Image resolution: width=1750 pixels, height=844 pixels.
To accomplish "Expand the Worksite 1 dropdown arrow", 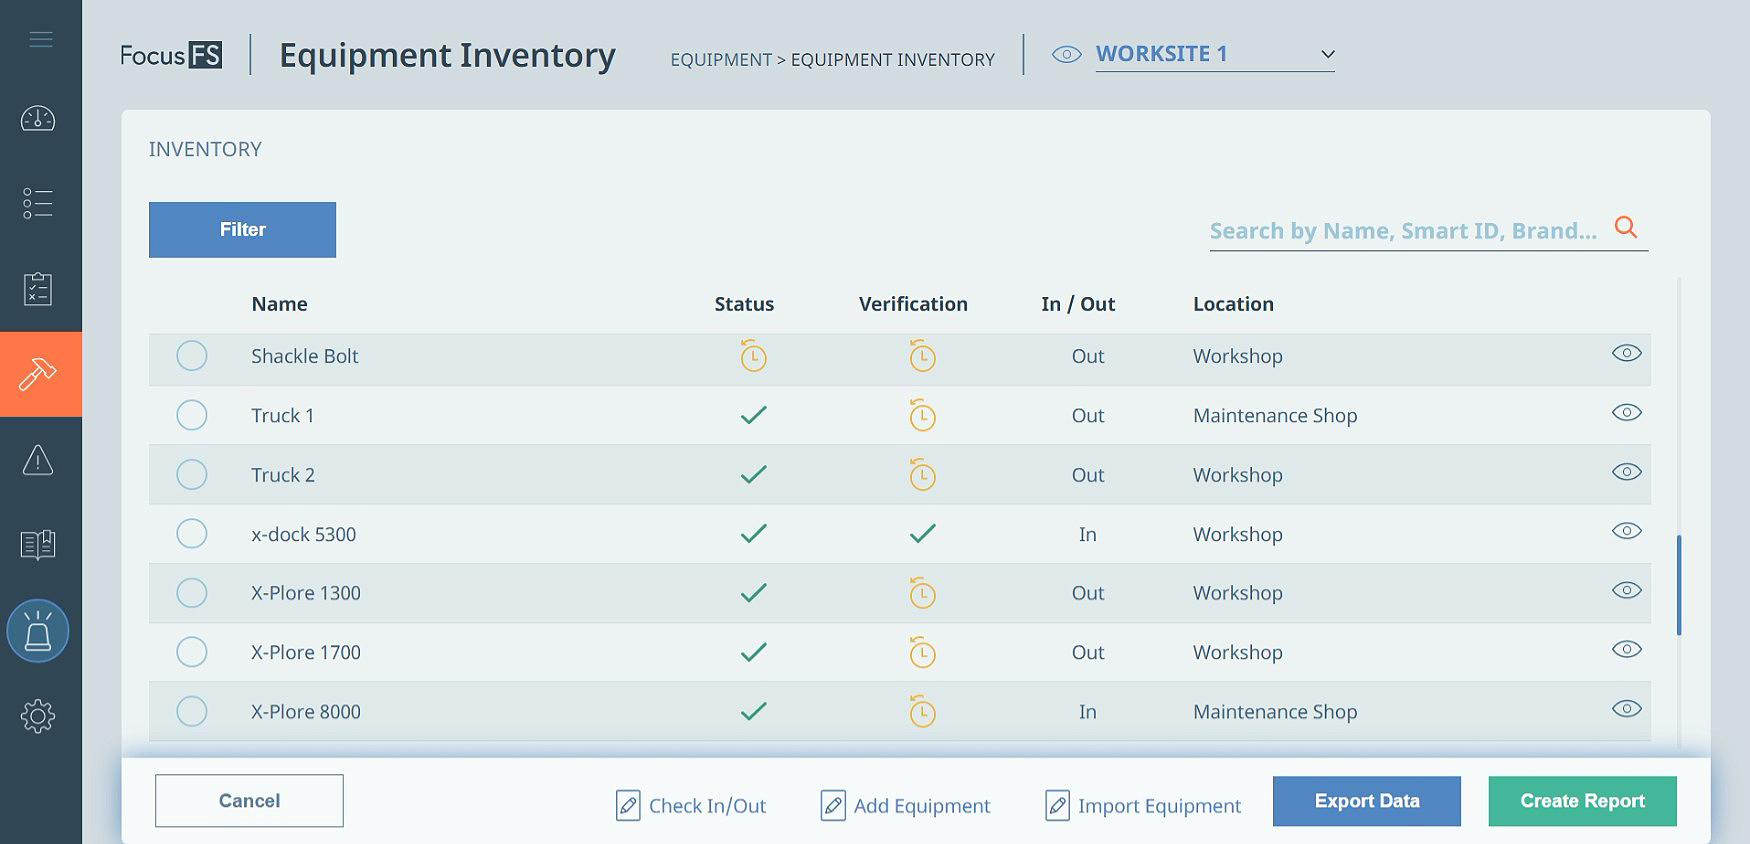I will pos(1327,55).
